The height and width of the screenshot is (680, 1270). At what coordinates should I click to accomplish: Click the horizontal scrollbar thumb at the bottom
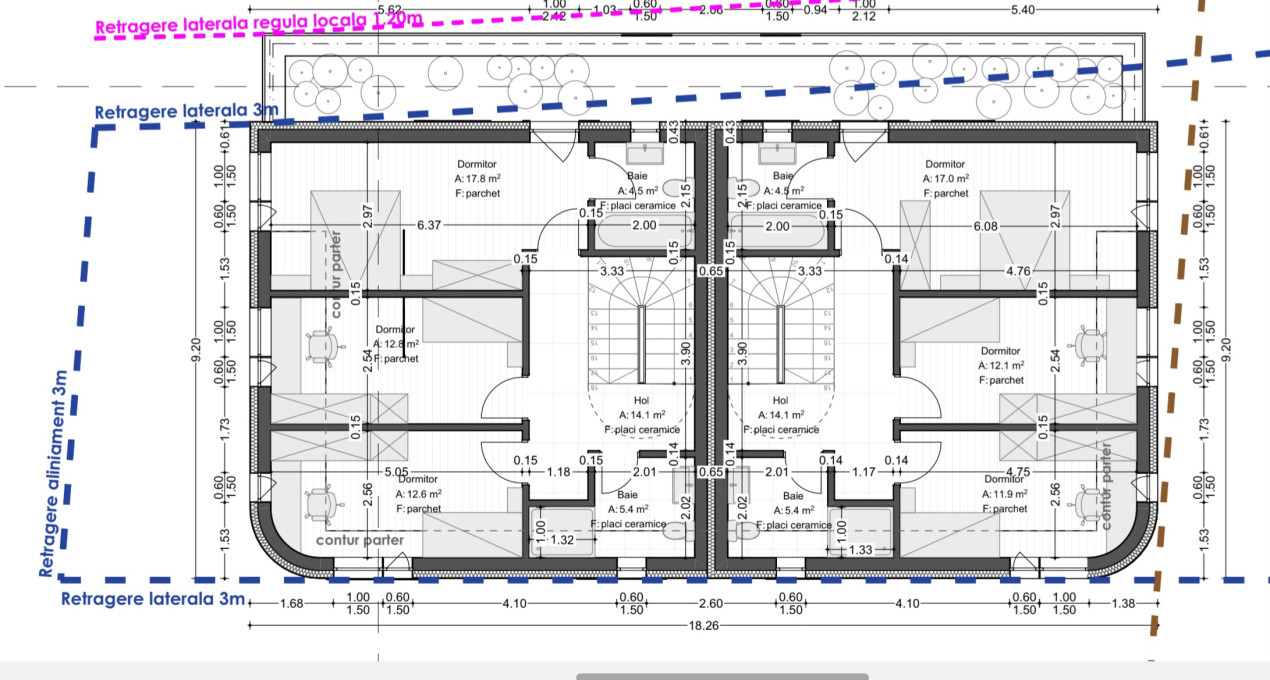coord(722,677)
